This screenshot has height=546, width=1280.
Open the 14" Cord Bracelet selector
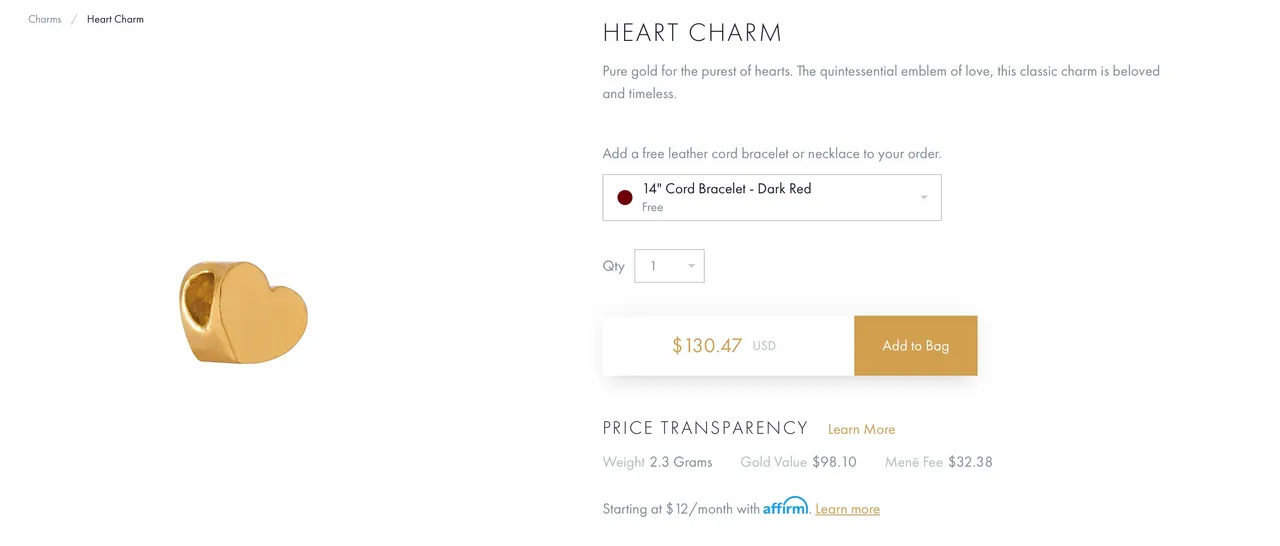(772, 197)
